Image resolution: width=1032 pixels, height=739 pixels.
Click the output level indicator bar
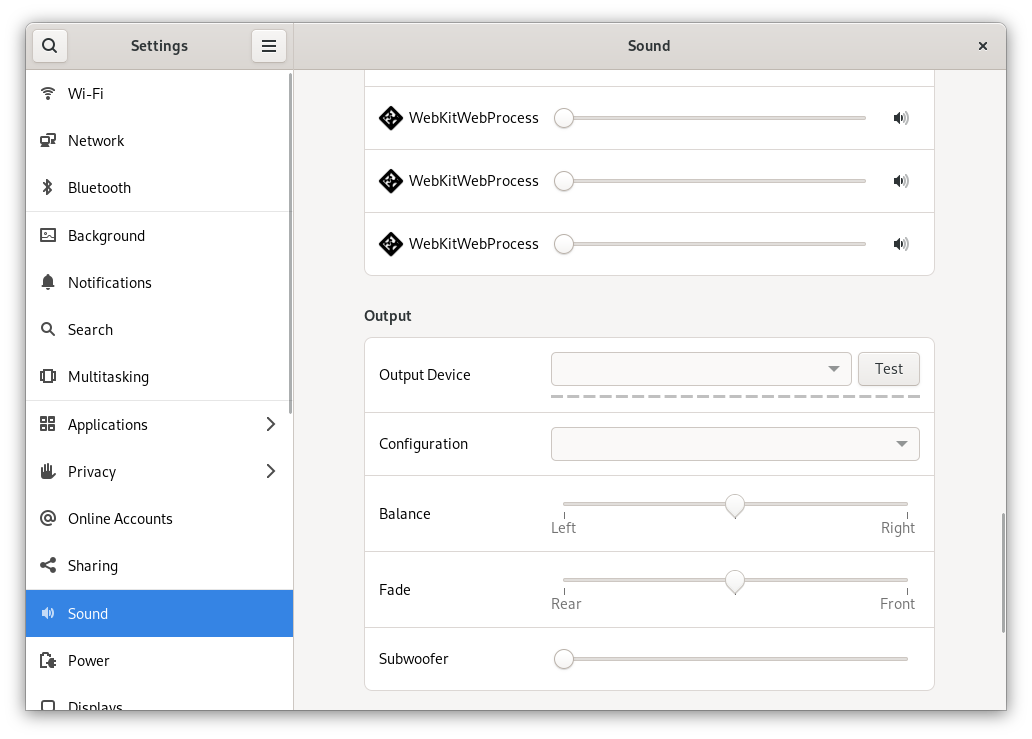pyautogui.click(x=735, y=397)
